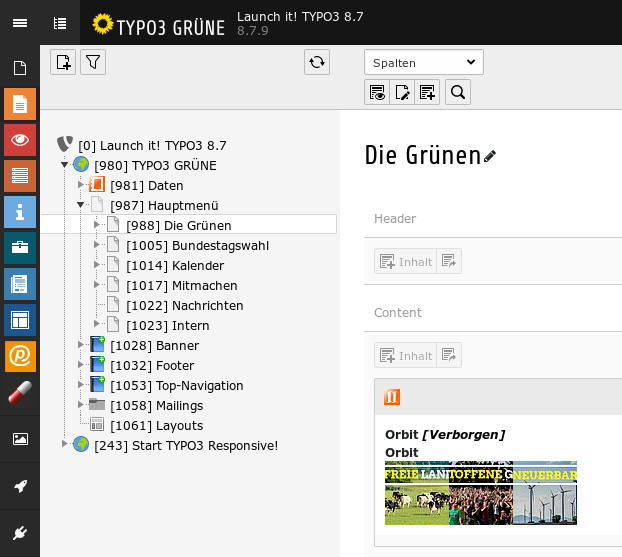622x557 pixels.
Task: Toggle the page tree list view icon
Action: [60, 23]
